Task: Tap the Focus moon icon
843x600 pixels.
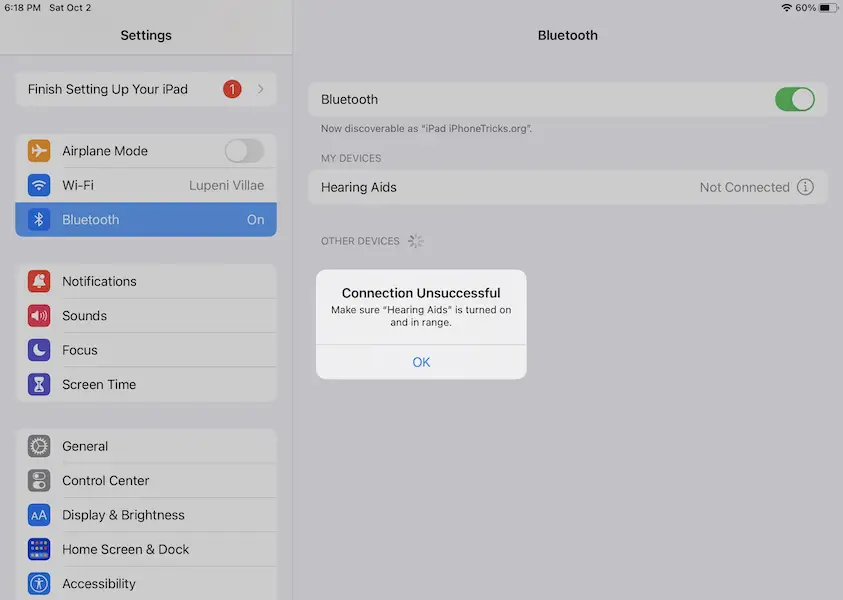Action: [x=39, y=350]
